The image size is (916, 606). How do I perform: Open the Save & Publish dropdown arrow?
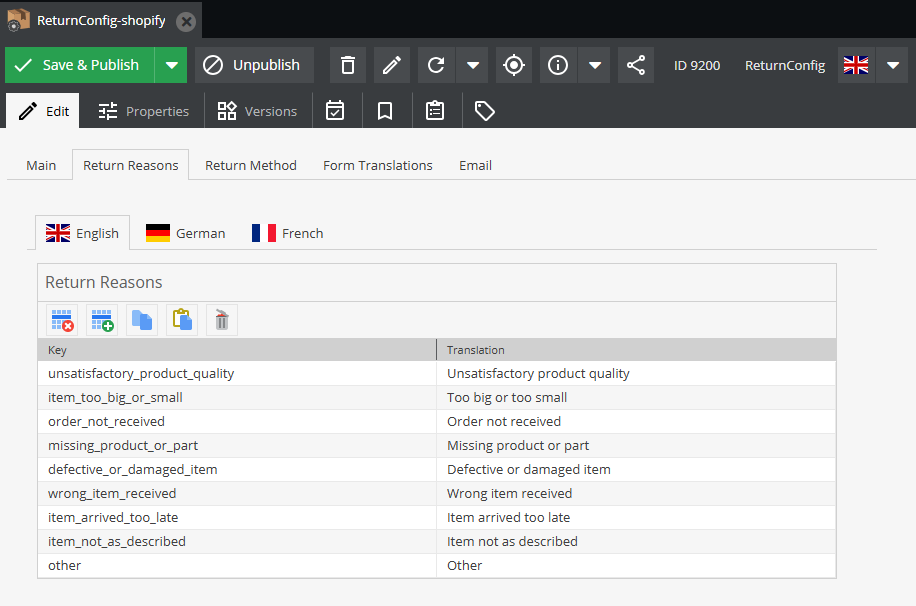tap(171, 65)
